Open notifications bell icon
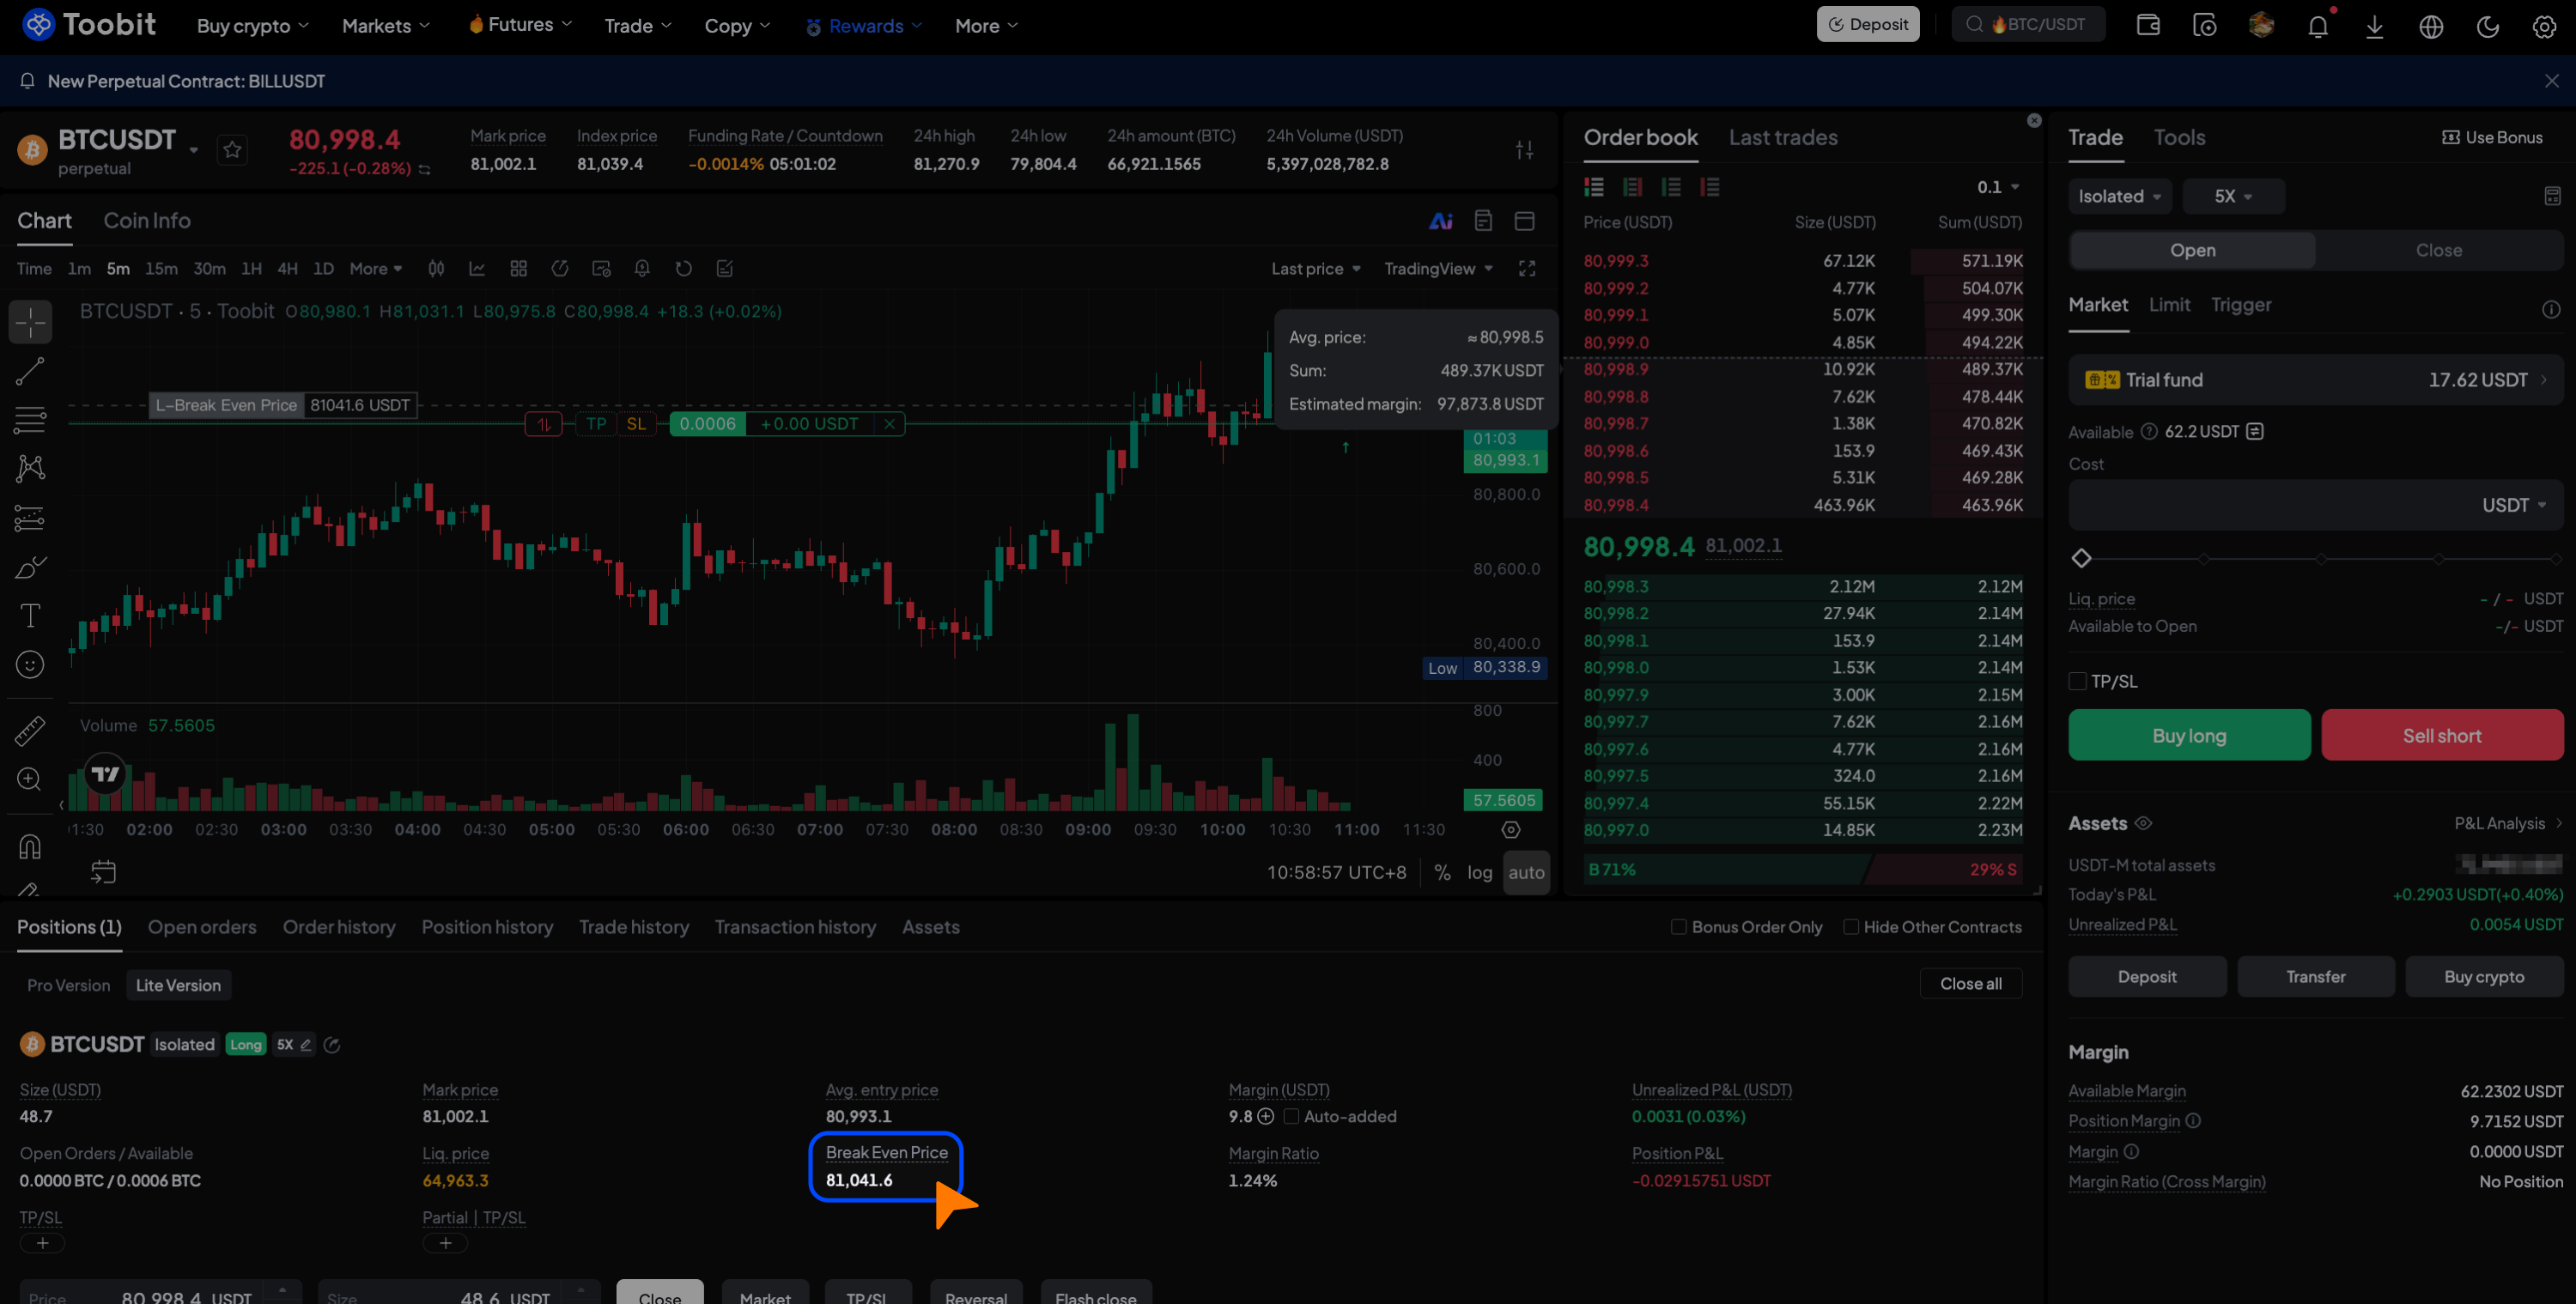Screen dimensions: 2576x1304 pyautogui.click(x=2317, y=26)
